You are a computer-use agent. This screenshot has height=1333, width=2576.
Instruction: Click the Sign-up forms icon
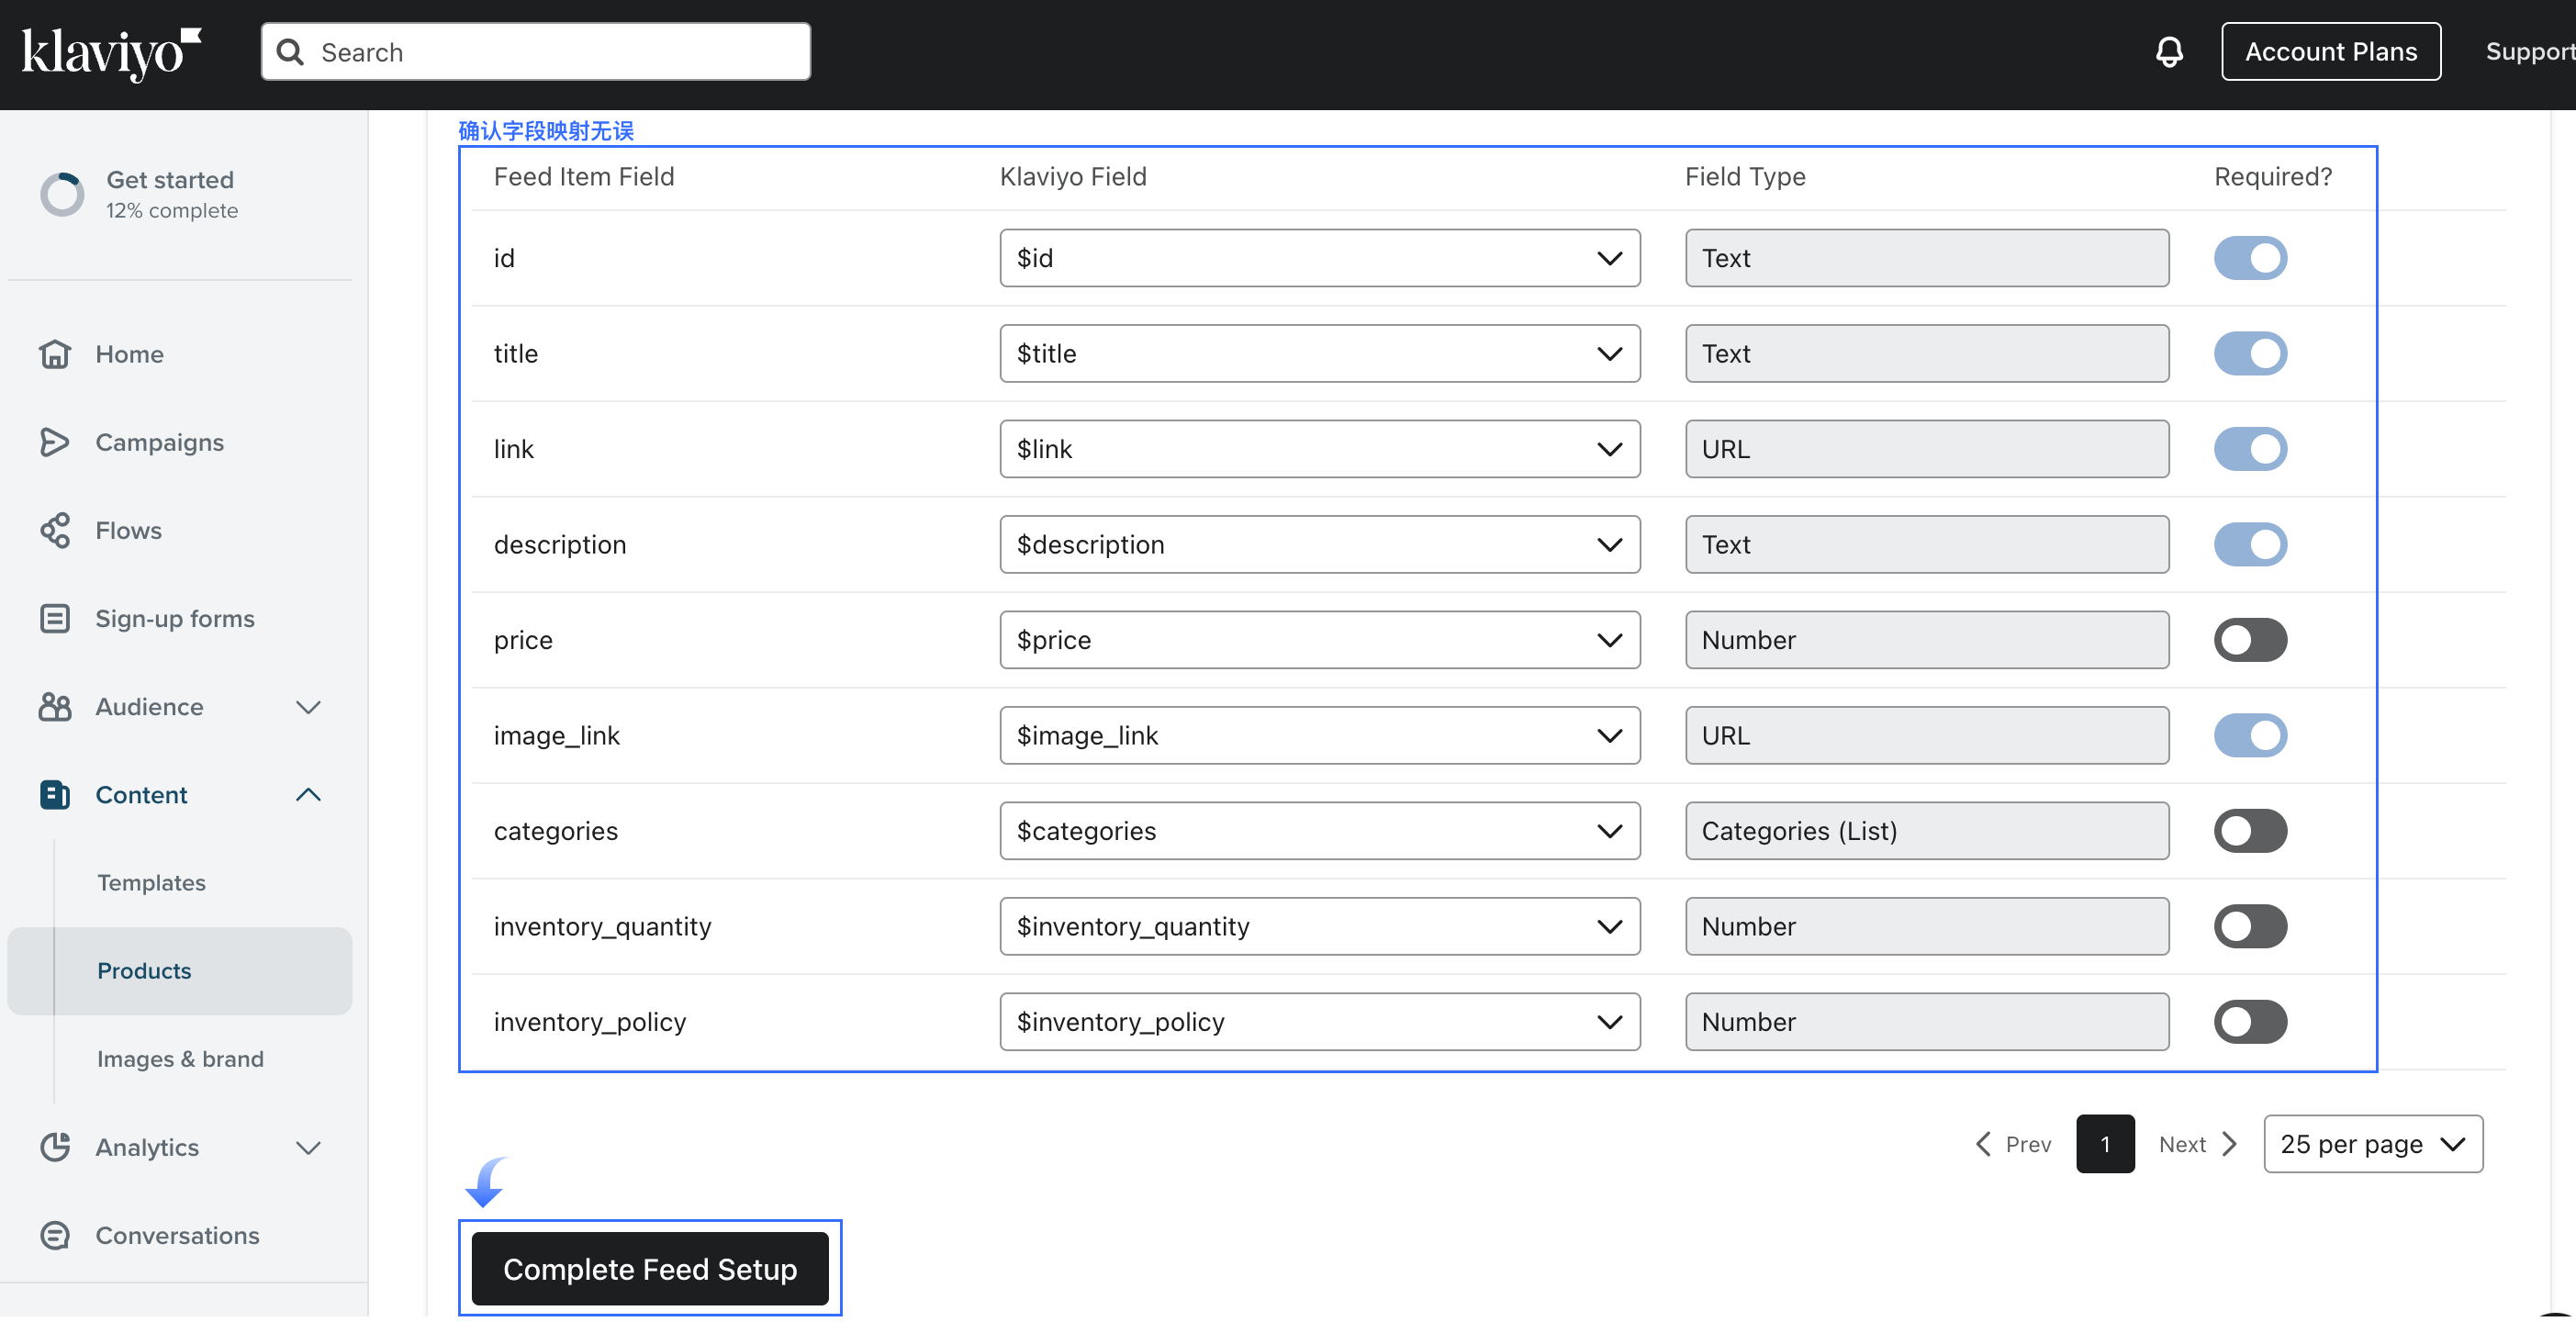point(55,618)
